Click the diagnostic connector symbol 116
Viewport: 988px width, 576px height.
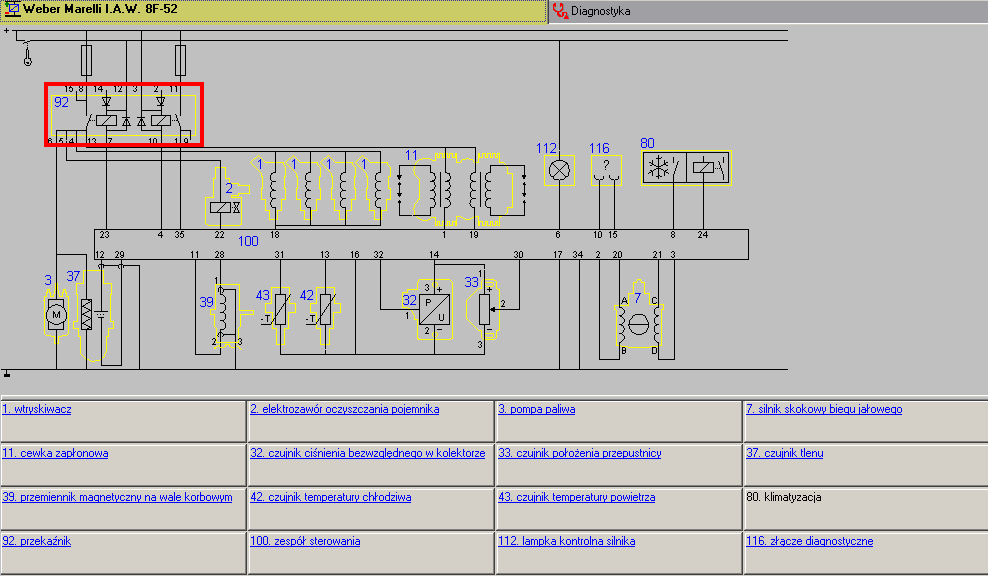(x=606, y=170)
